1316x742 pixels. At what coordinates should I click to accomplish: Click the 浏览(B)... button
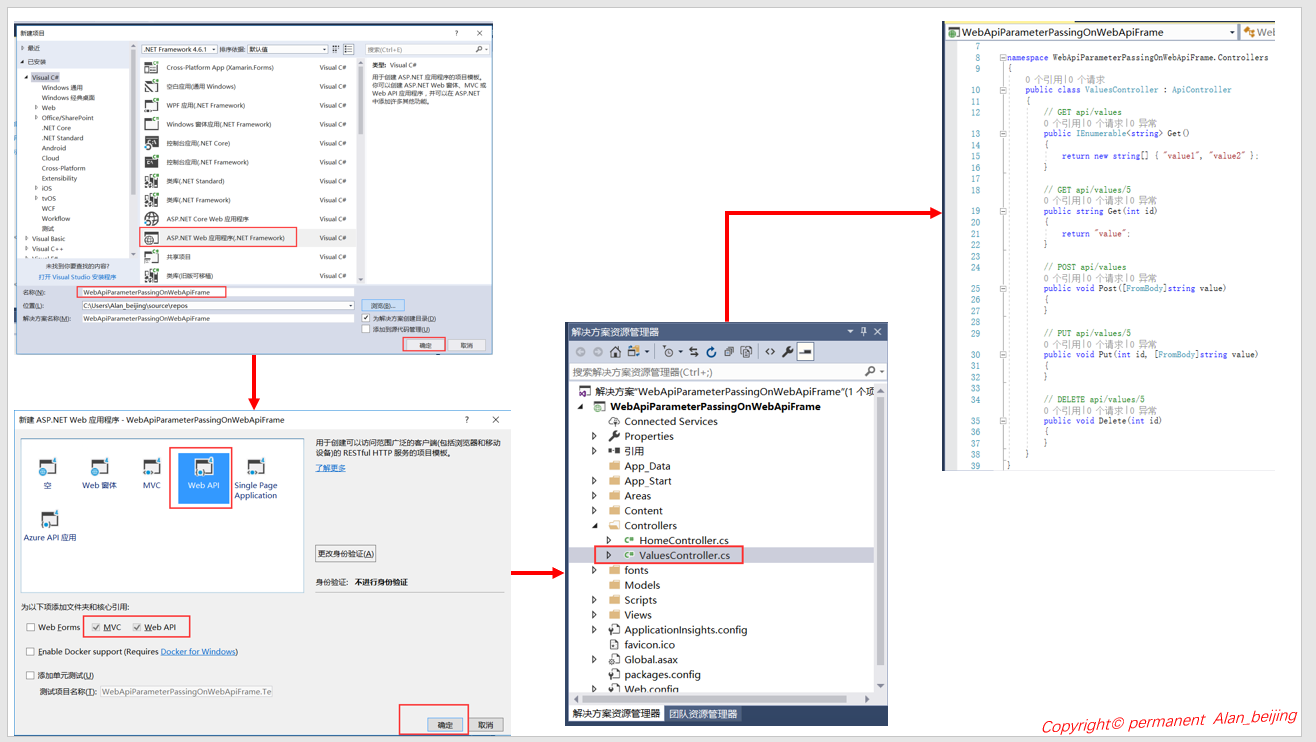[x=383, y=305]
